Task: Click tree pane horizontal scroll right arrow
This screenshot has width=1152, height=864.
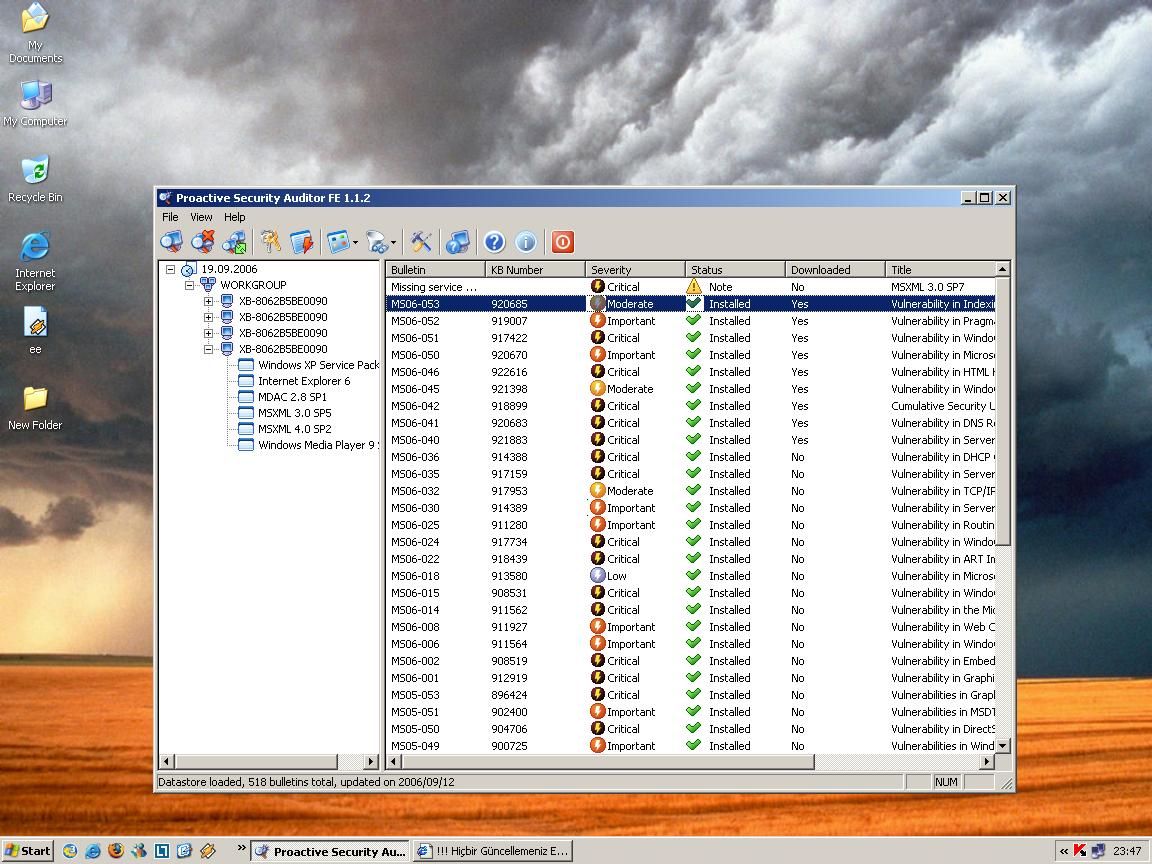Action: click(372, 762)
